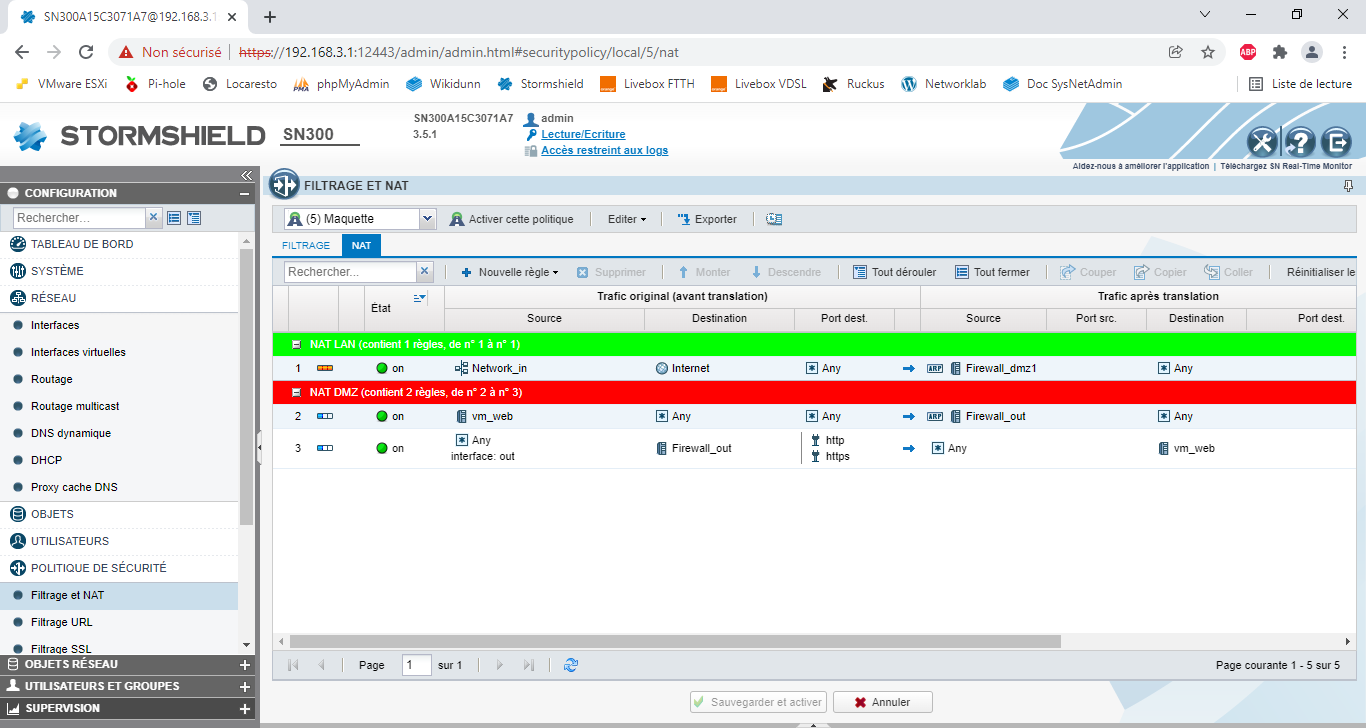Open the État column filter menu
1366x728 pixels.
click(x=420, y=298)
